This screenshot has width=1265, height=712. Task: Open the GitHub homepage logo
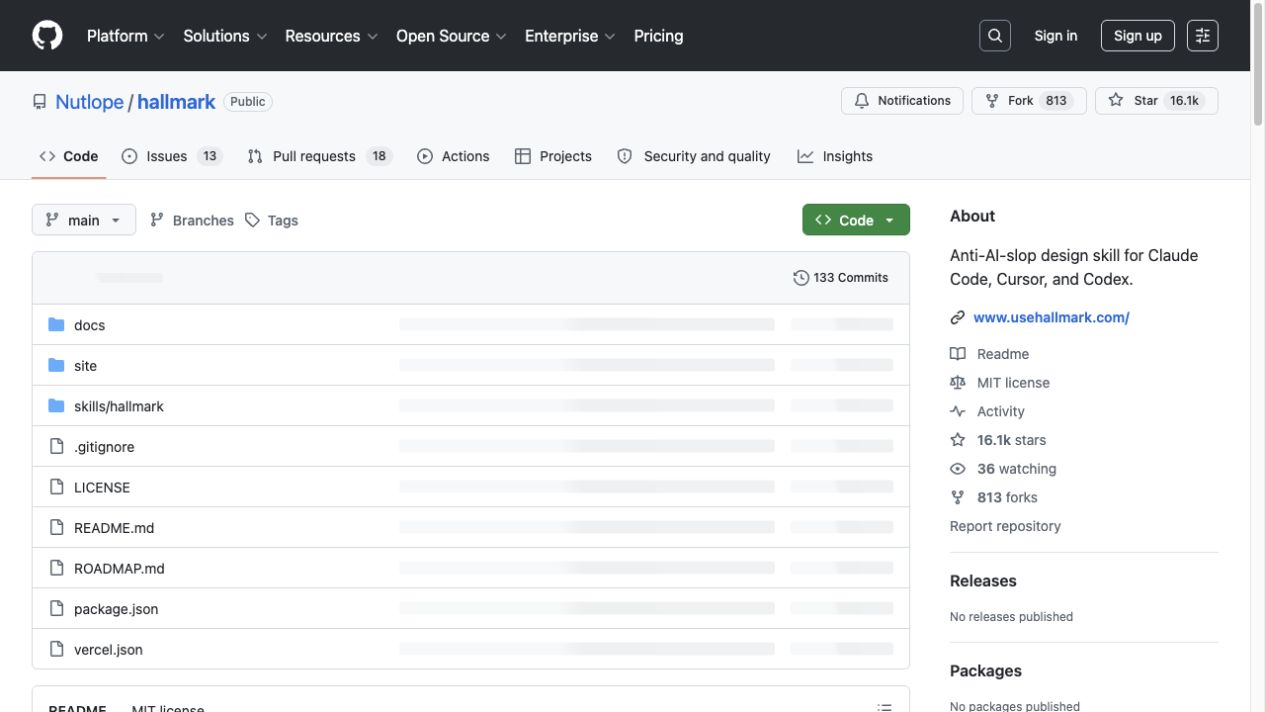pyautogui.click(x=47, y=36)
